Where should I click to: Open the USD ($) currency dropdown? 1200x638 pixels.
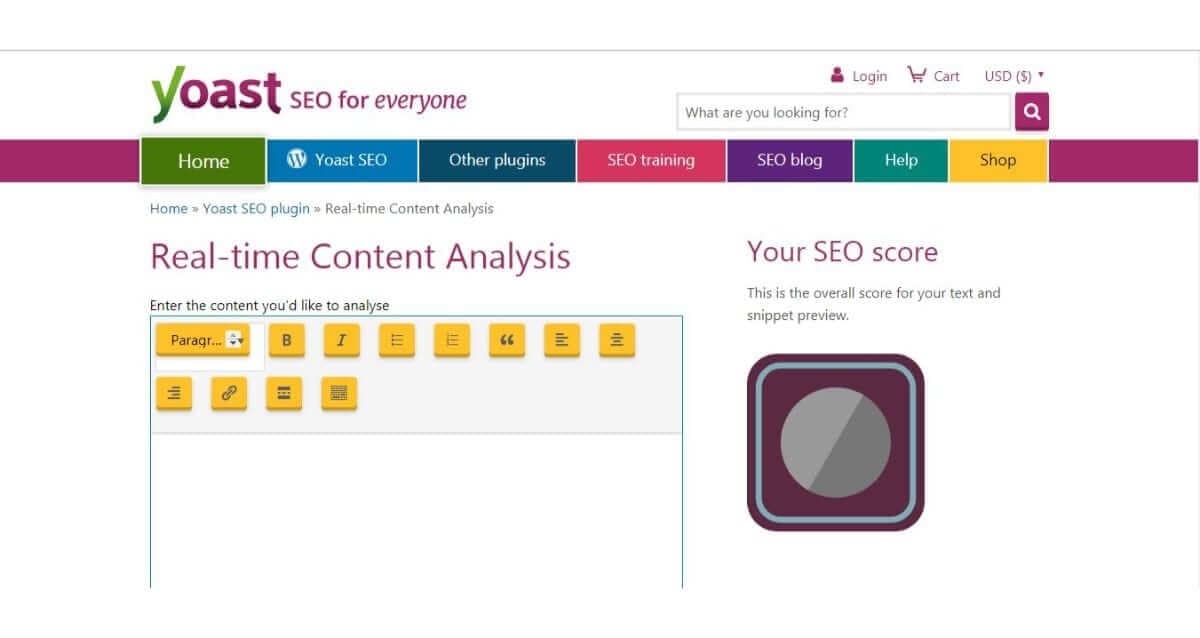pos(1014,75)
